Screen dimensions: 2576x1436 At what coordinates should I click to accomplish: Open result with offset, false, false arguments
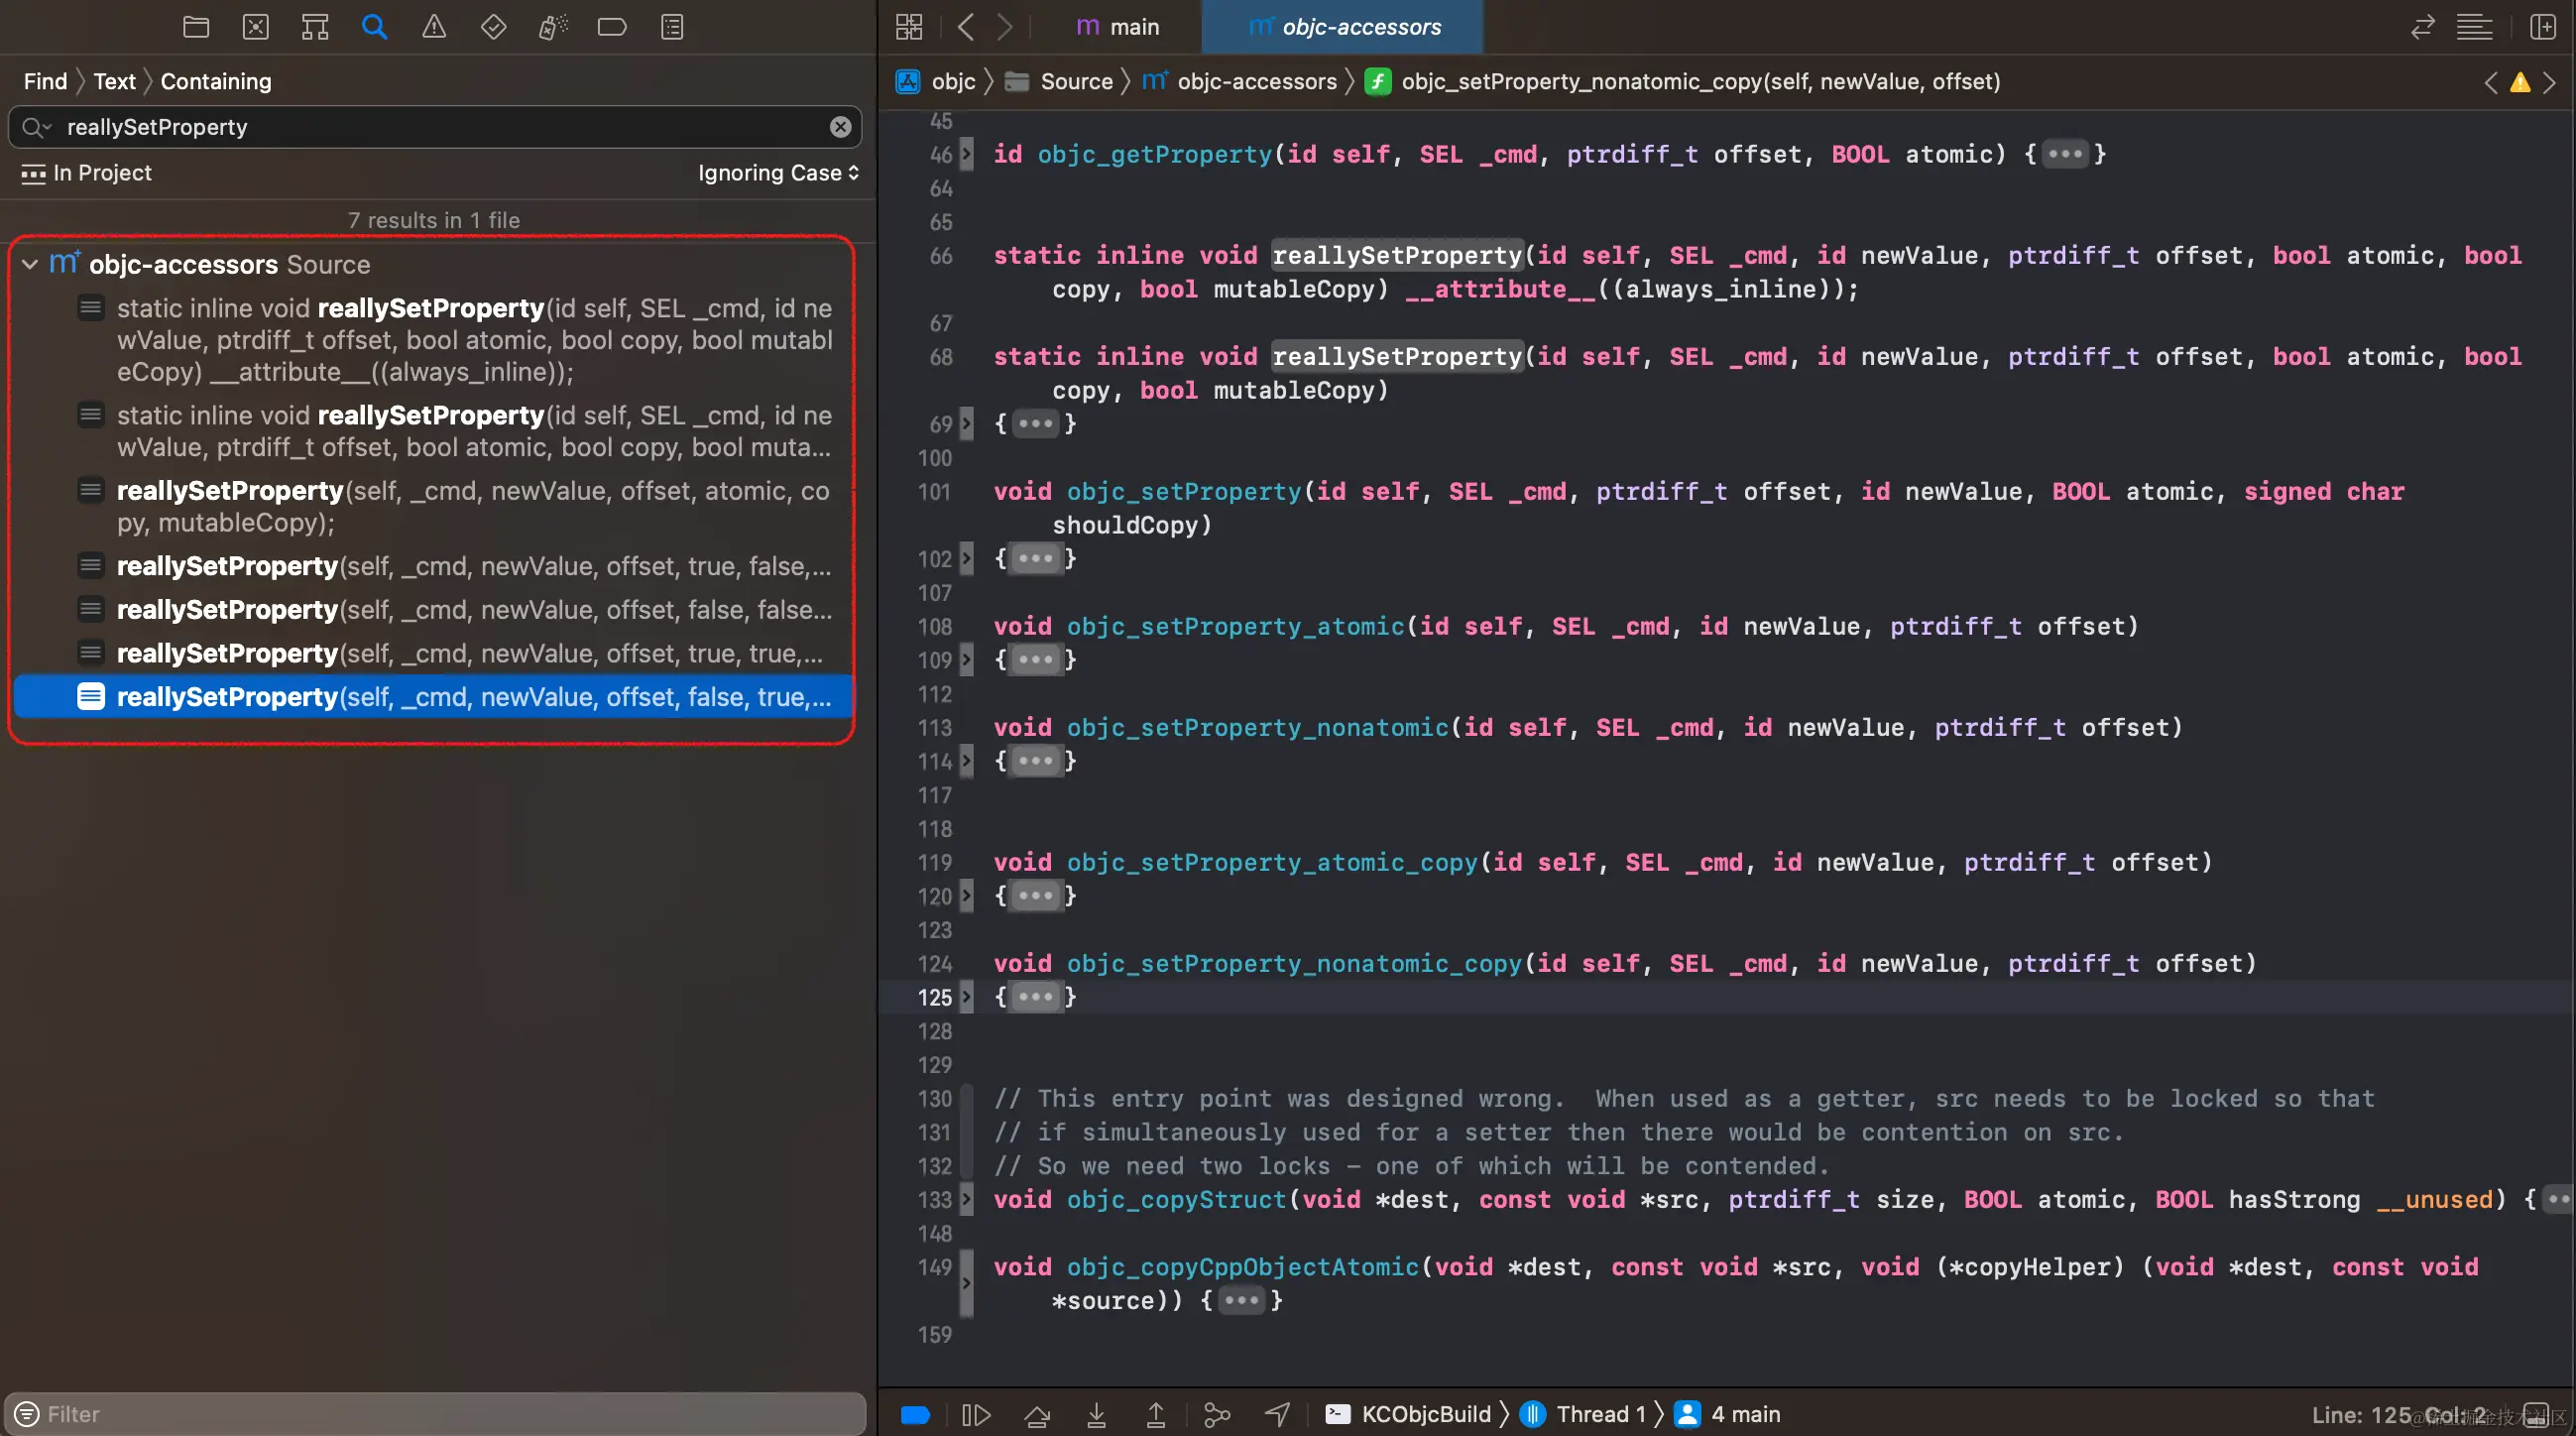point(435,610)
